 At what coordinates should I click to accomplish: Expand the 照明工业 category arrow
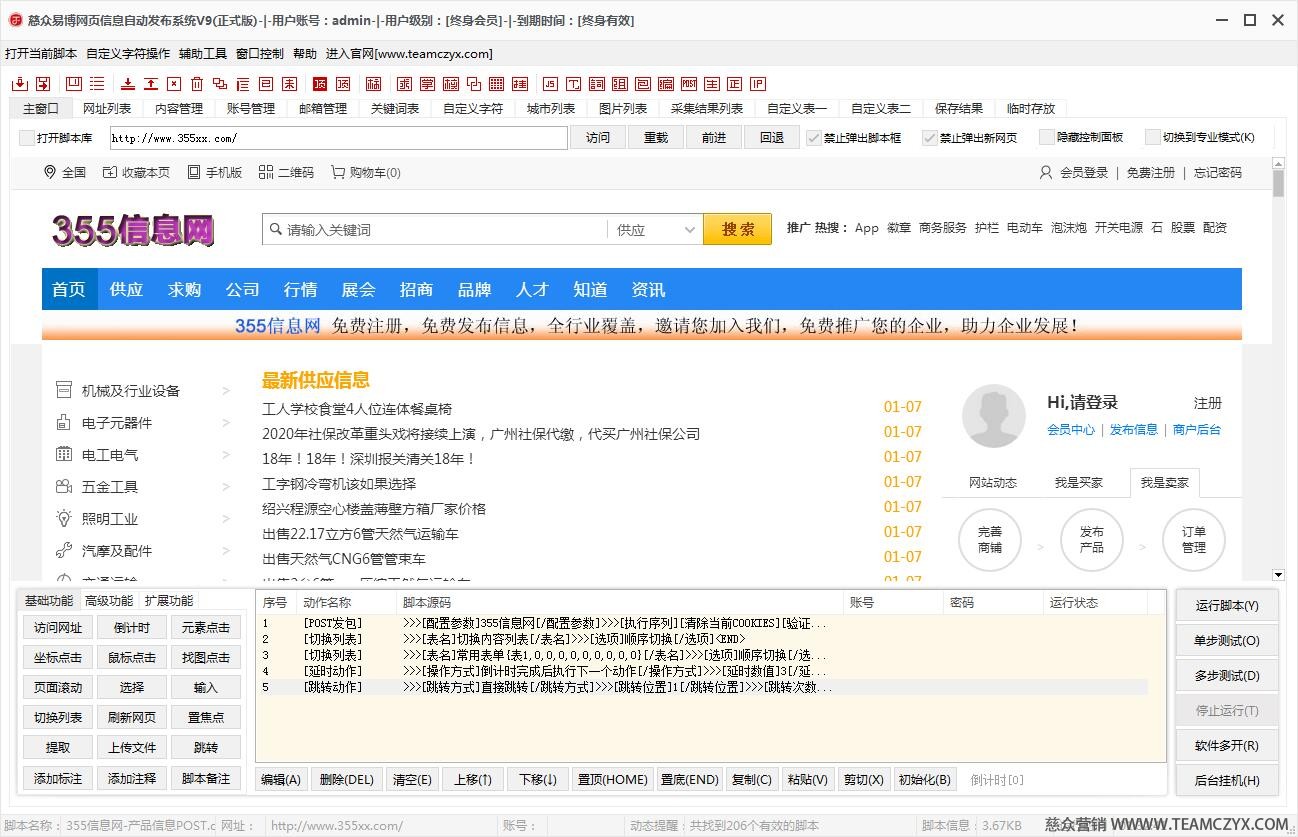point(226,519)
